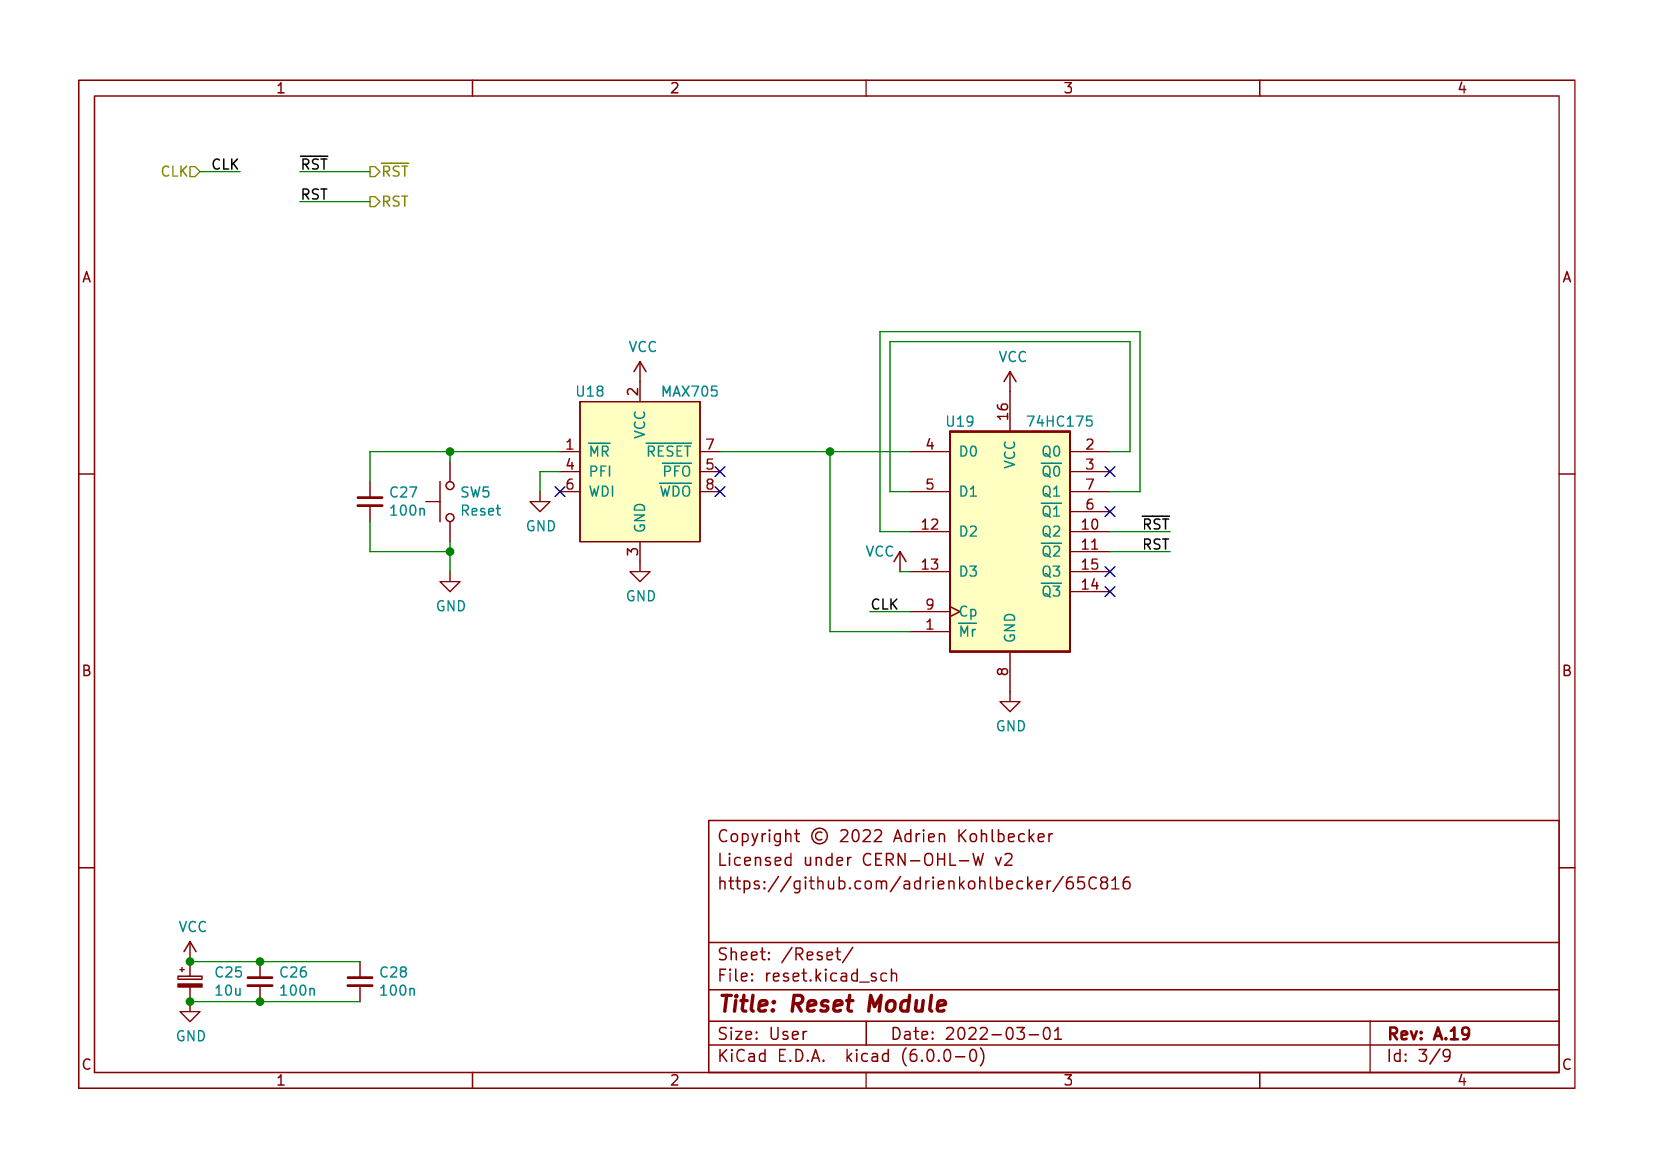The height and width of the screenshot is (1167, 1656).
Task: Select the no-connect flag on U19 pin 6
Action: tap(1110, 512)
